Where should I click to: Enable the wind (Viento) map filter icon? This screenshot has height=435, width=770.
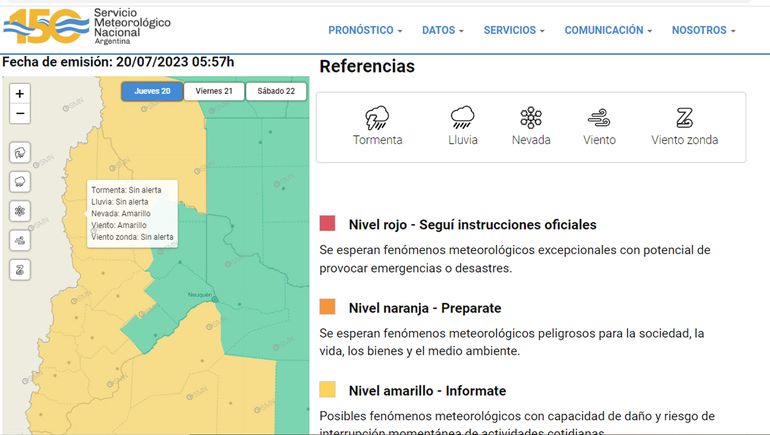[x=20, y=240]
